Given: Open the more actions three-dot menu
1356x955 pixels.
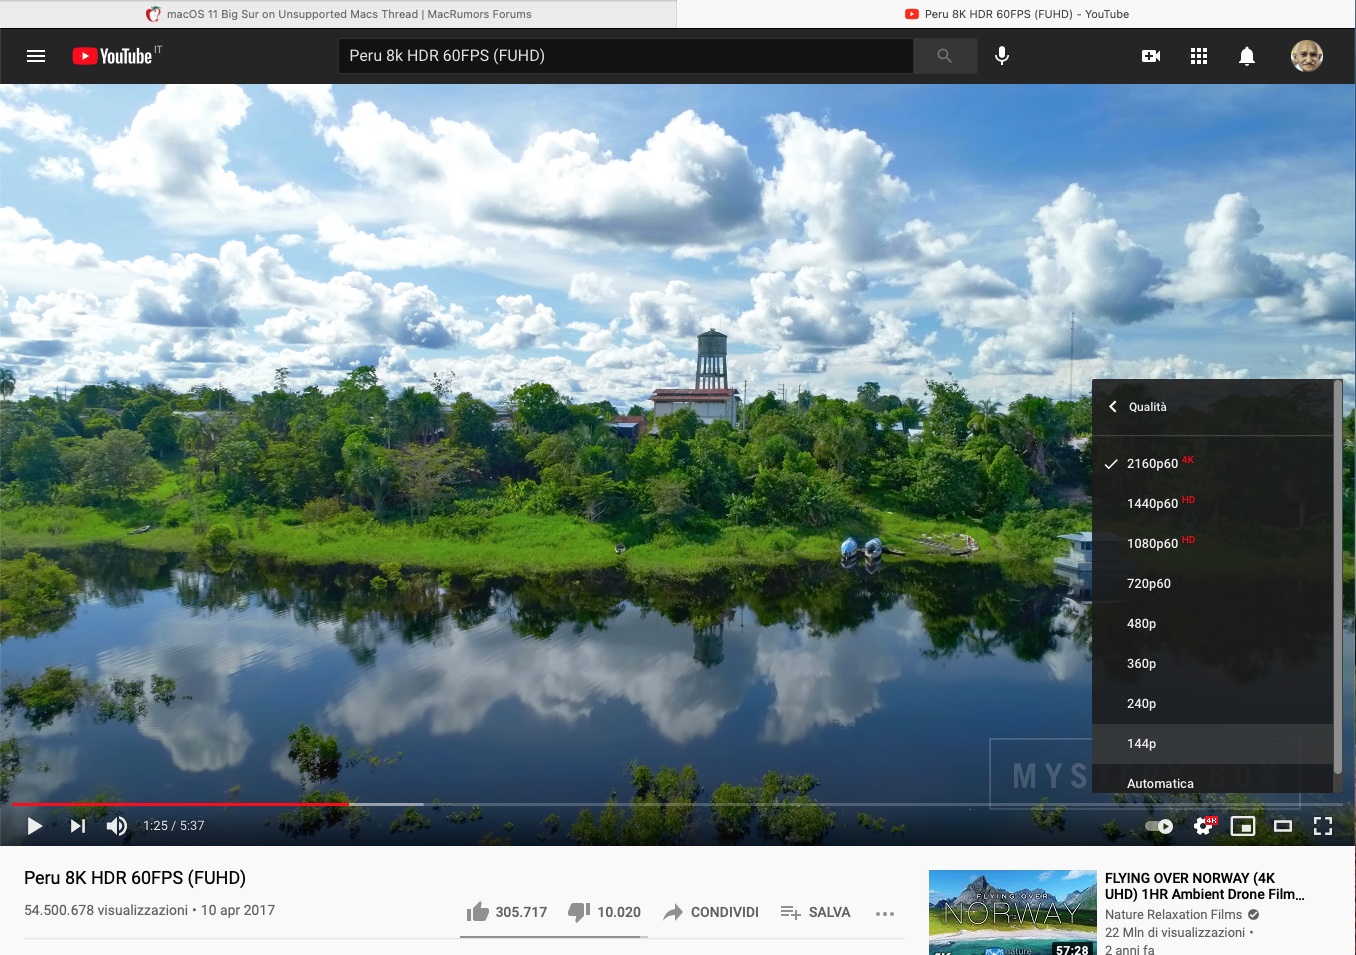Looking at the screenshot, I should pyautogui.click(x=885, y=913).
